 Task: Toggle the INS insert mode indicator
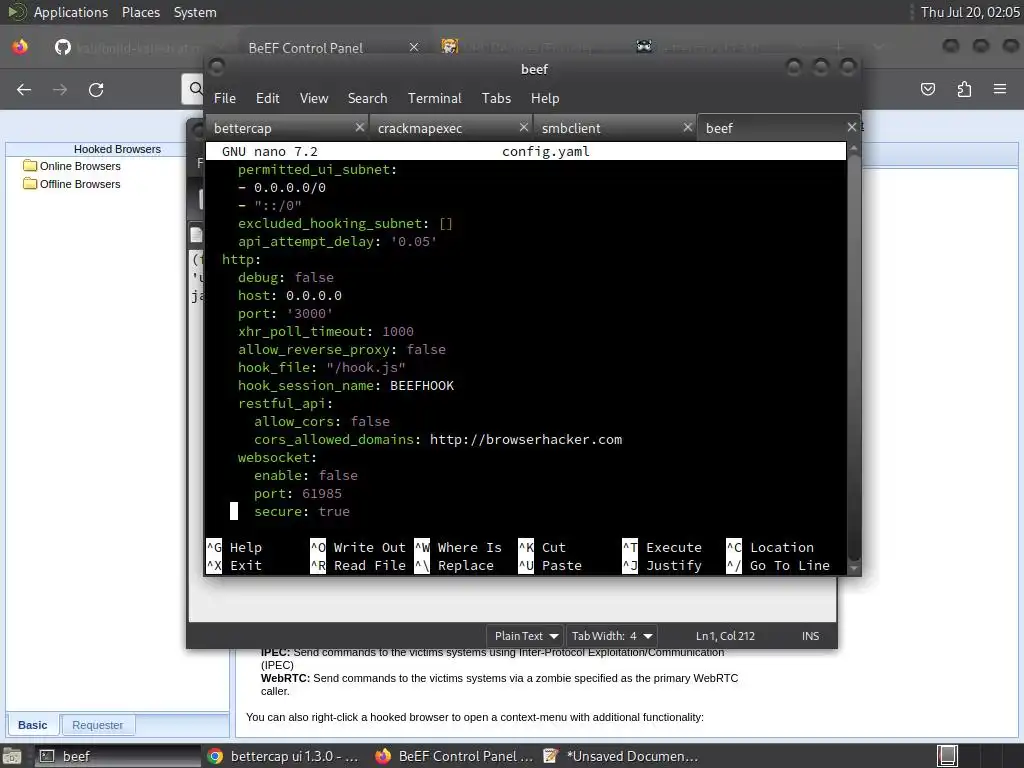point(810,636)
